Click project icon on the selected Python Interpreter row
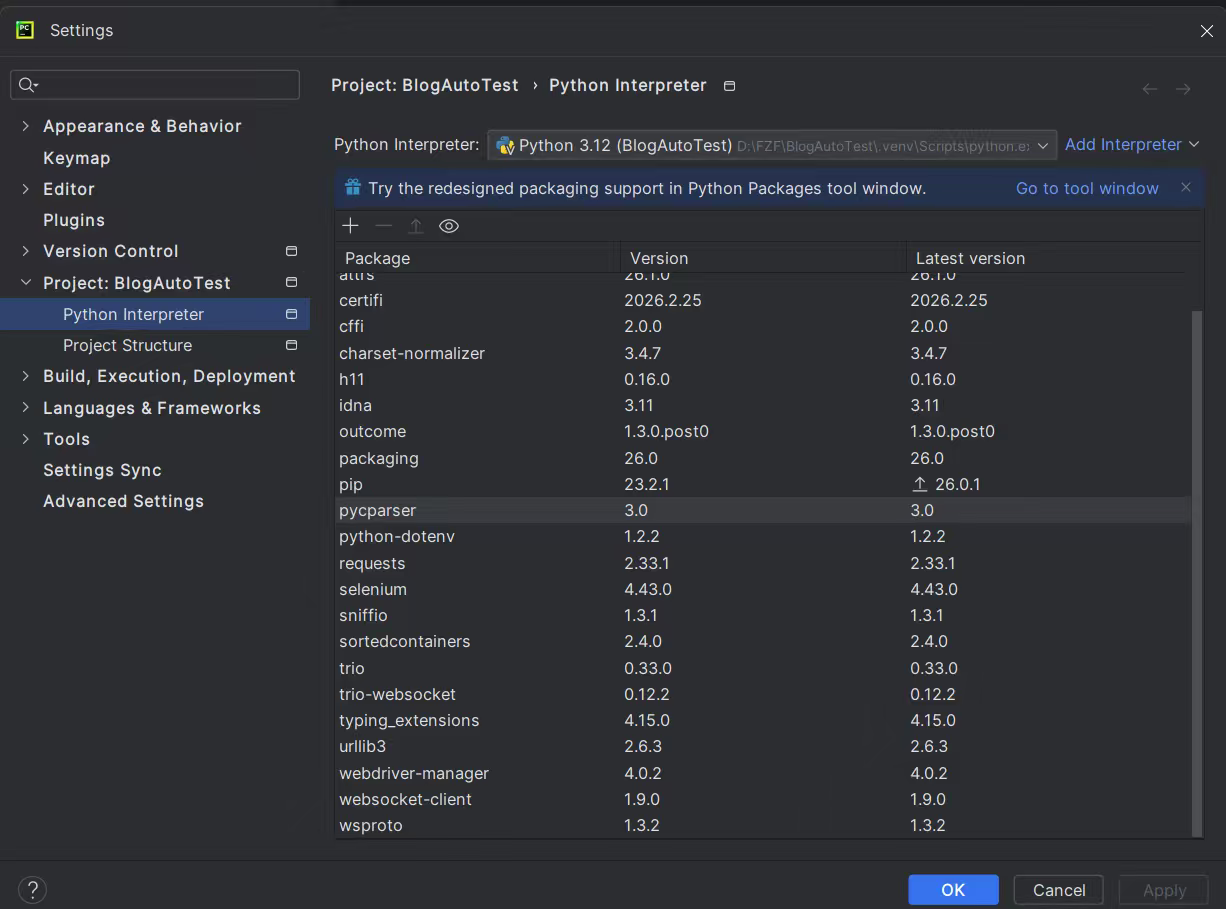Image resolution: width=1226 pixels, height=909 pixels. click(291, 314)
